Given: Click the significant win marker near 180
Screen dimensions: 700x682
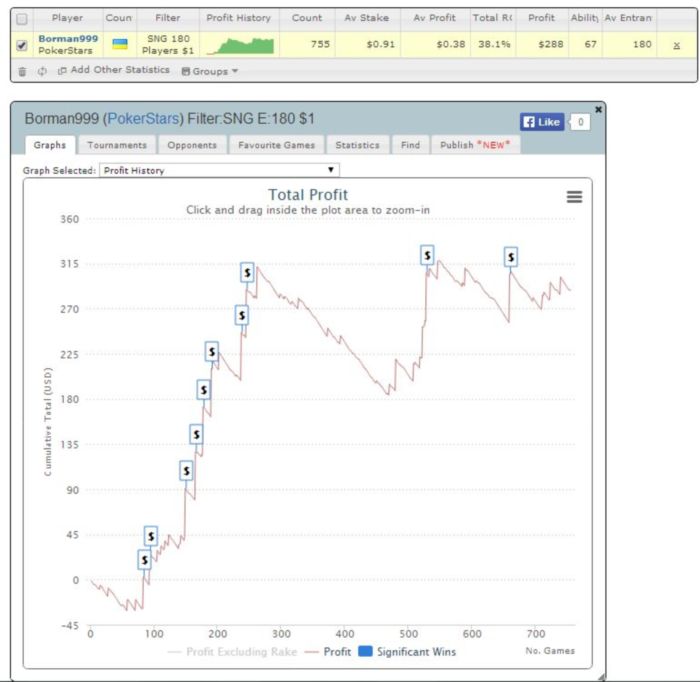Looking at the screenshot, I should [x=204, y=390].
